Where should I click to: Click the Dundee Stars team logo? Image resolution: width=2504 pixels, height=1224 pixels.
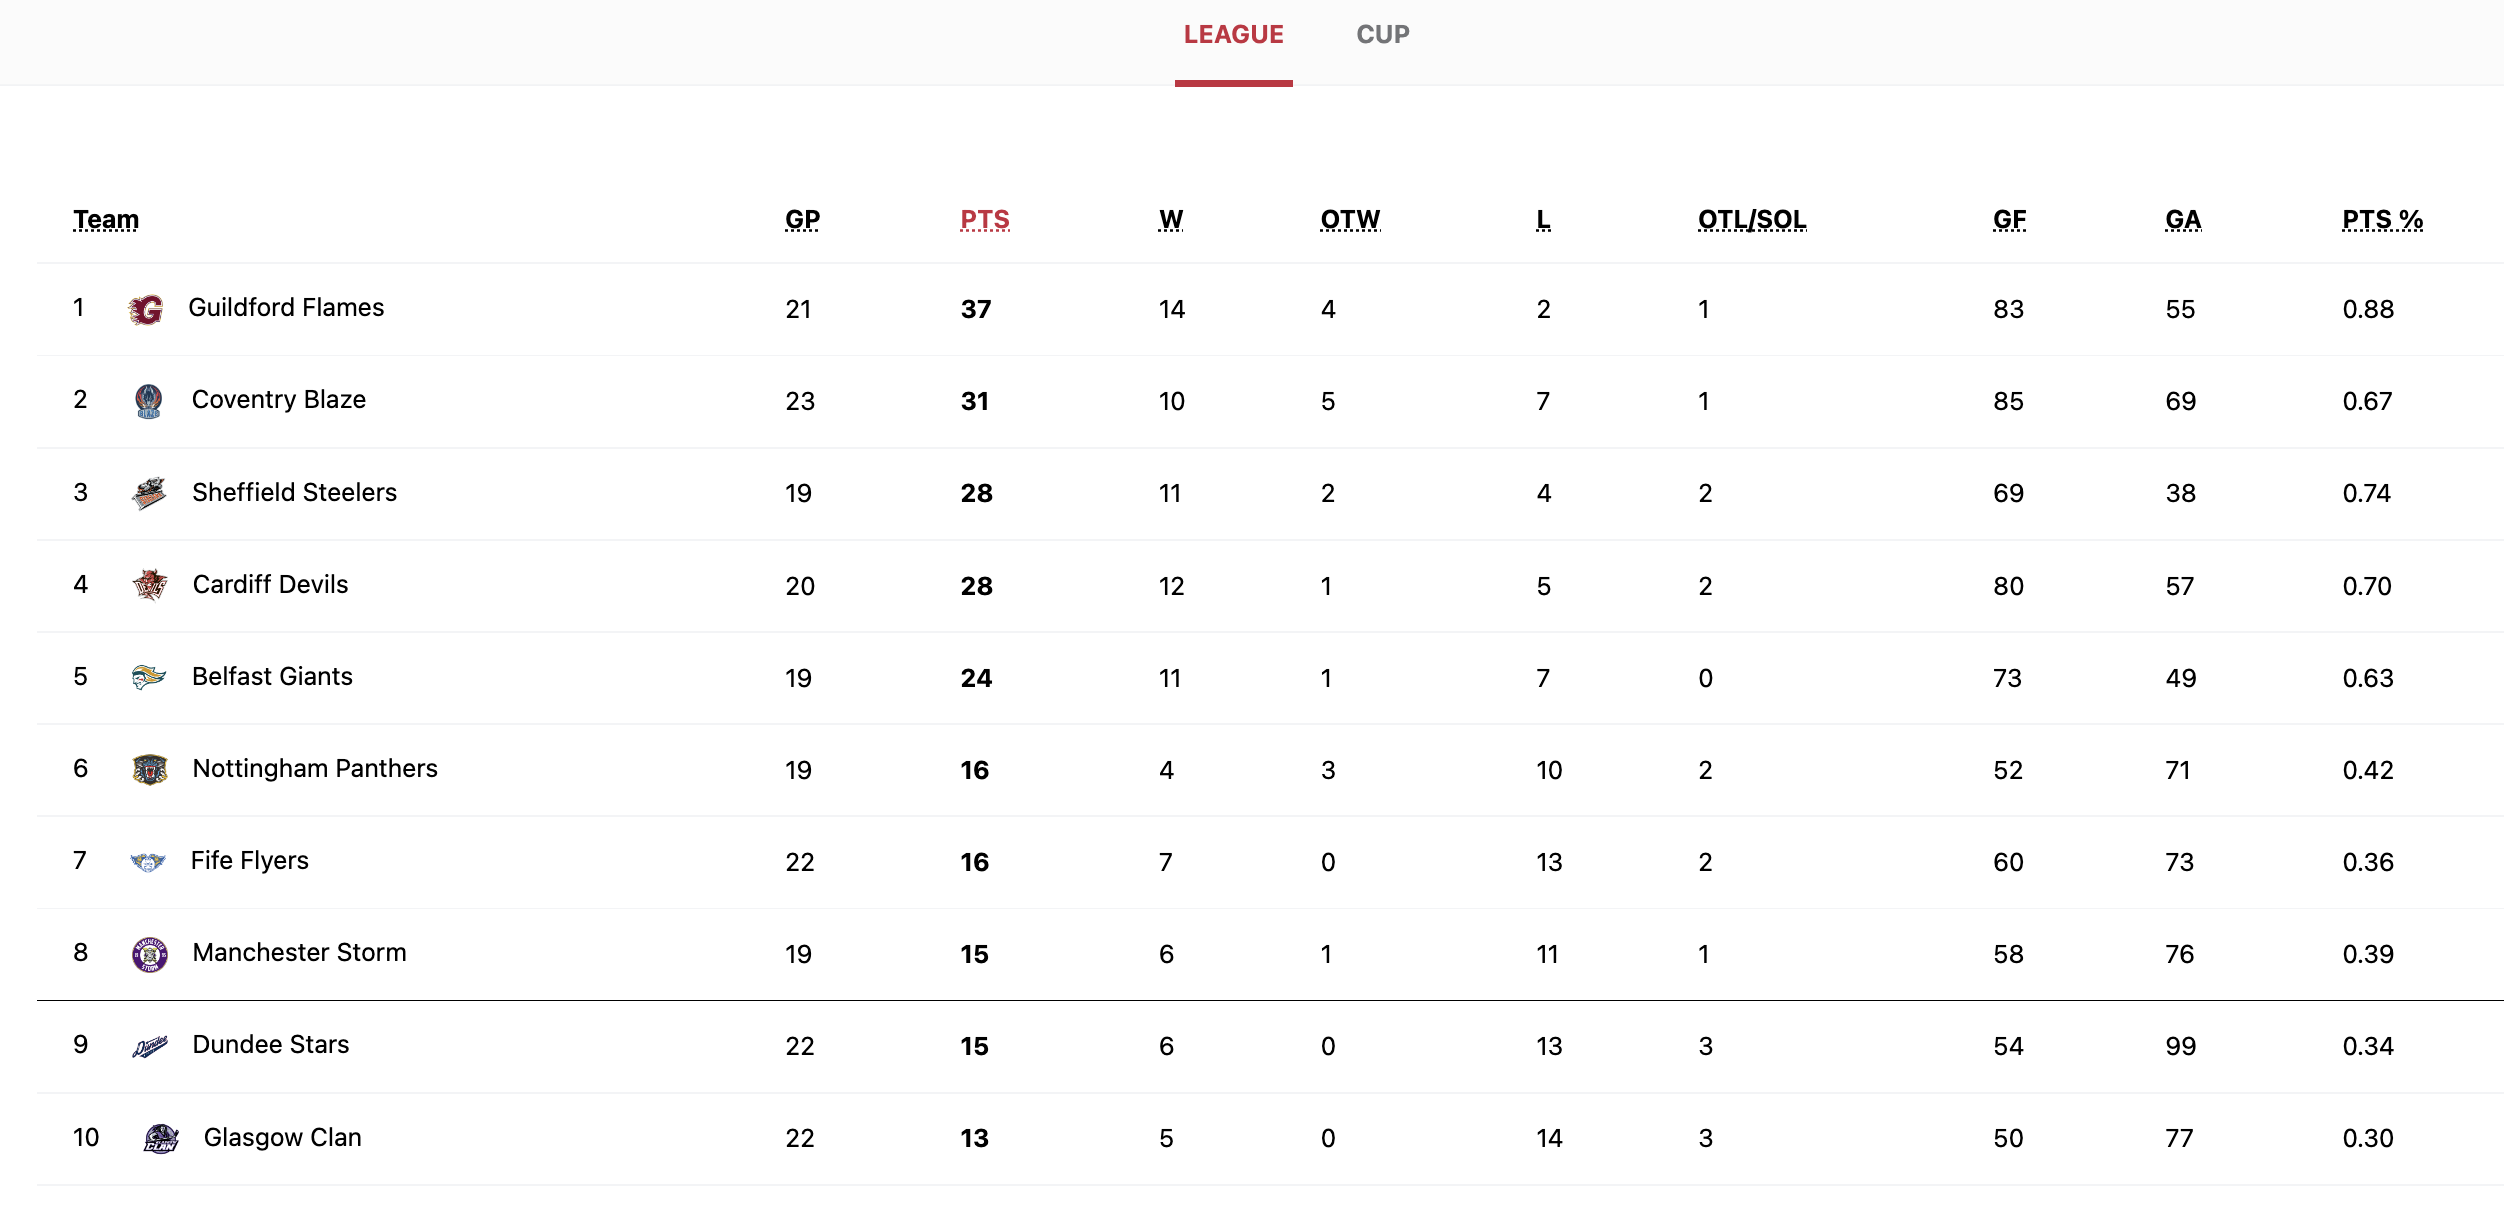(150, 1047)
